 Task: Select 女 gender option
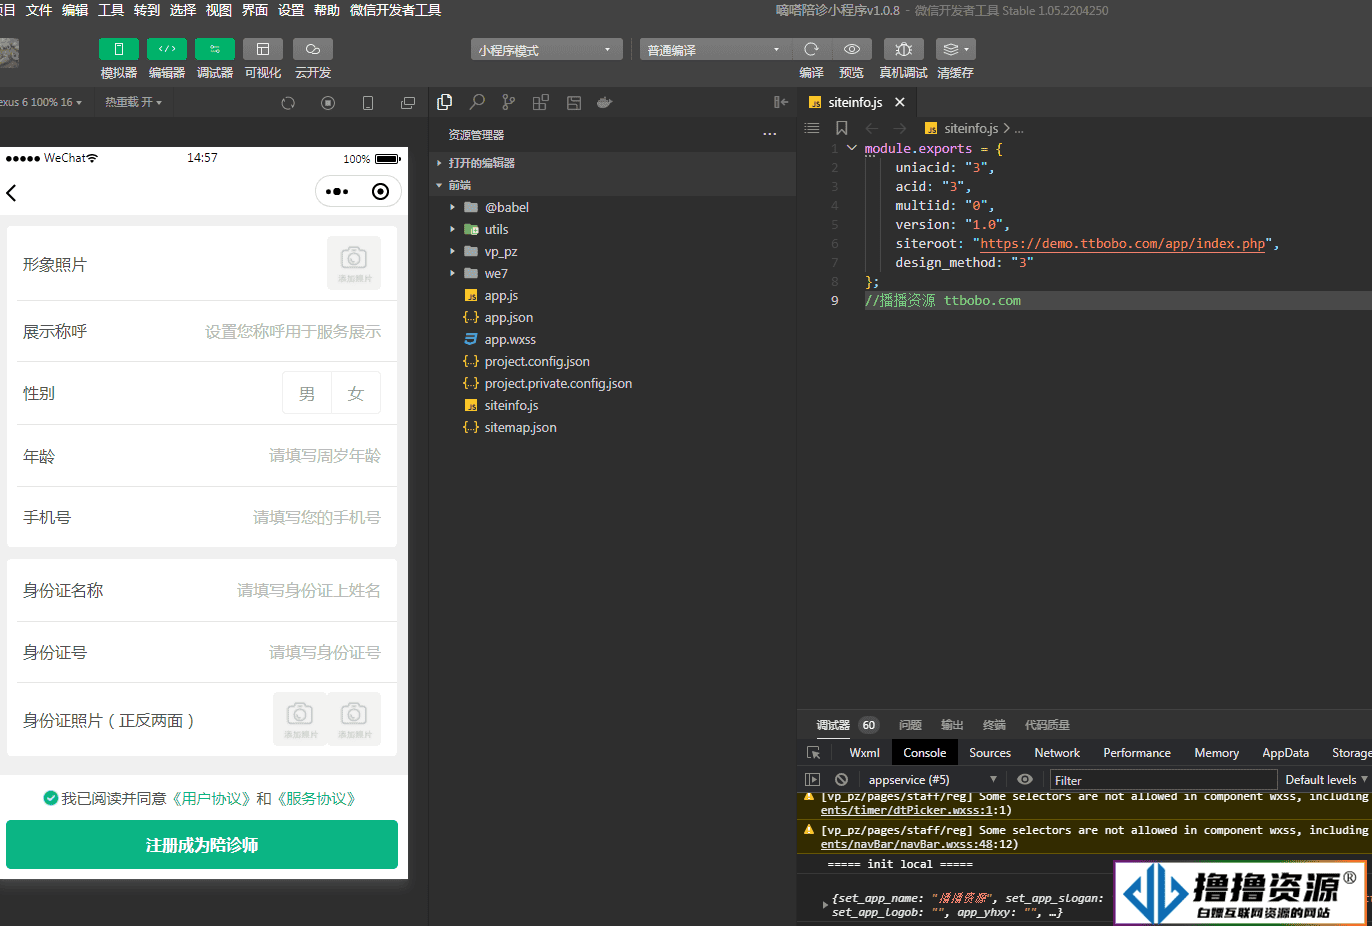coord(356,393)
